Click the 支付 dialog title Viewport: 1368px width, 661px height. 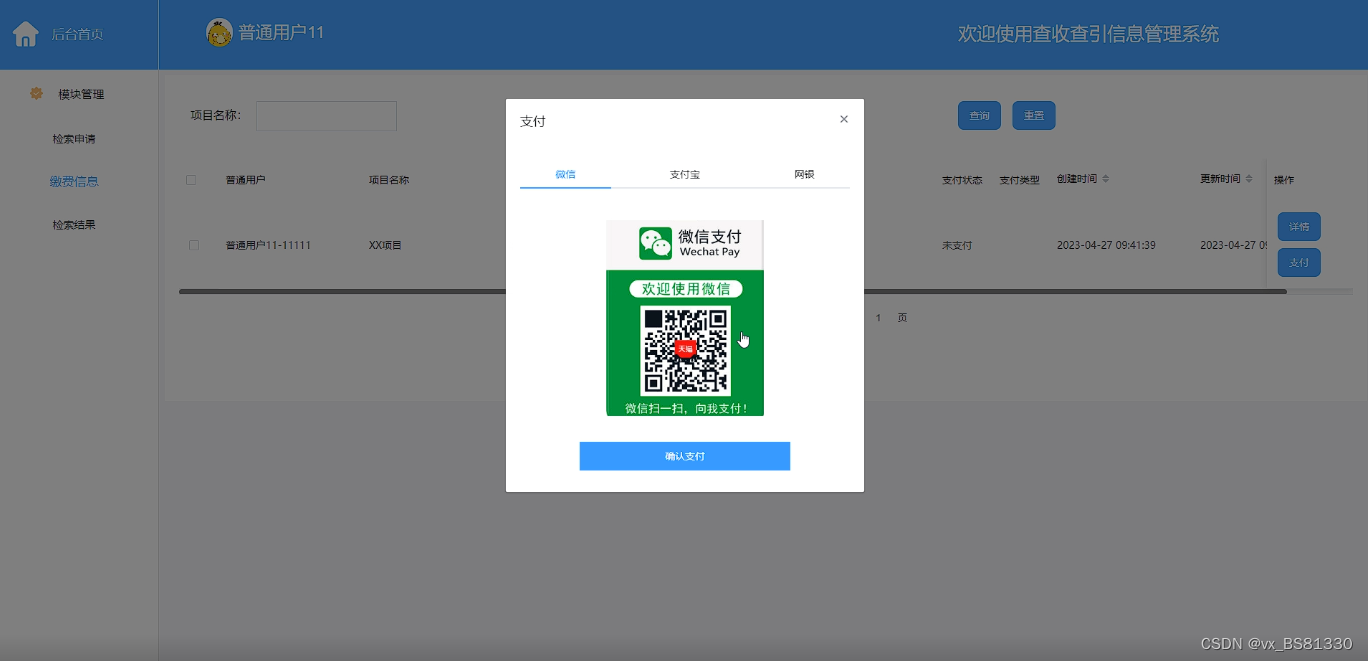[x=533, y=121]
